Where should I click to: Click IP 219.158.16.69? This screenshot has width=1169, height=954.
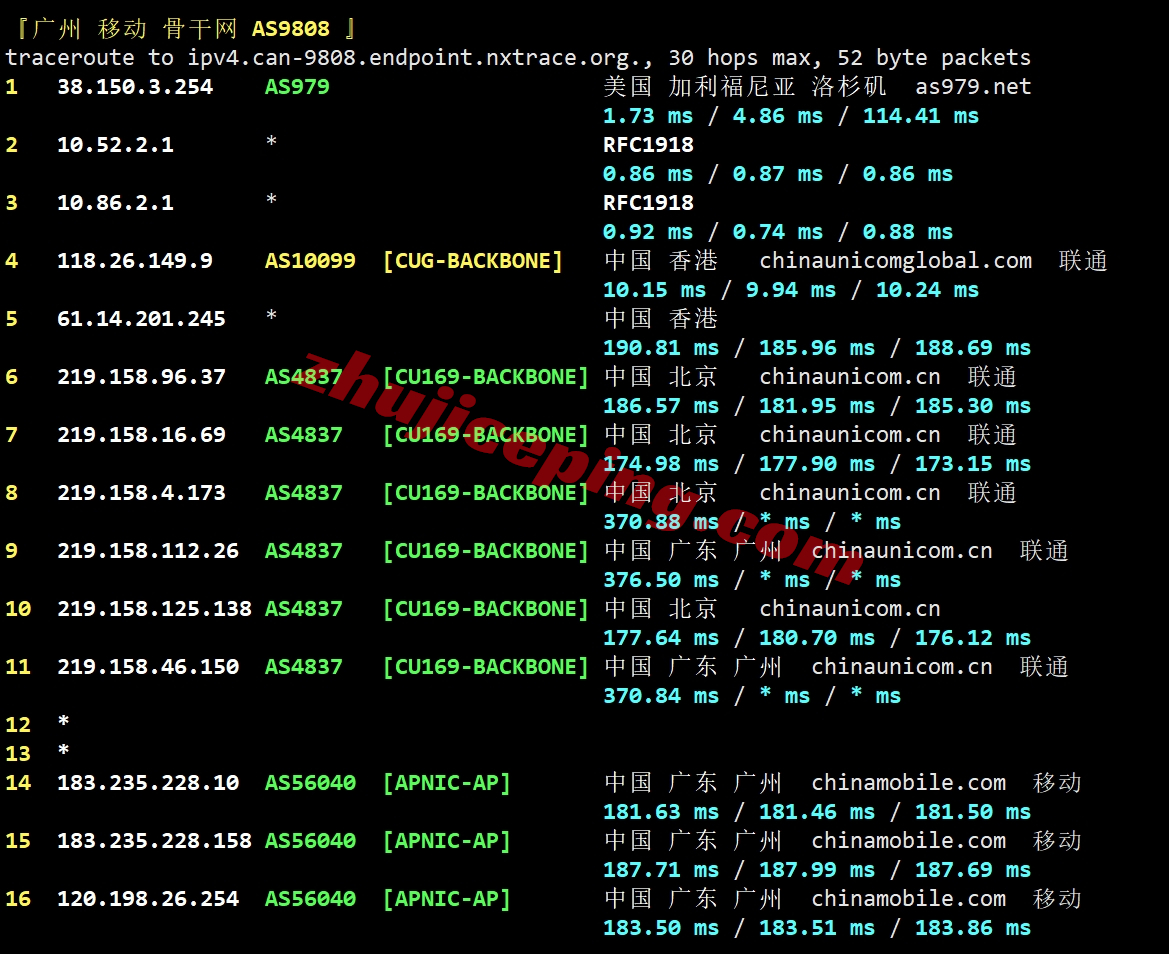coord(142,436)
